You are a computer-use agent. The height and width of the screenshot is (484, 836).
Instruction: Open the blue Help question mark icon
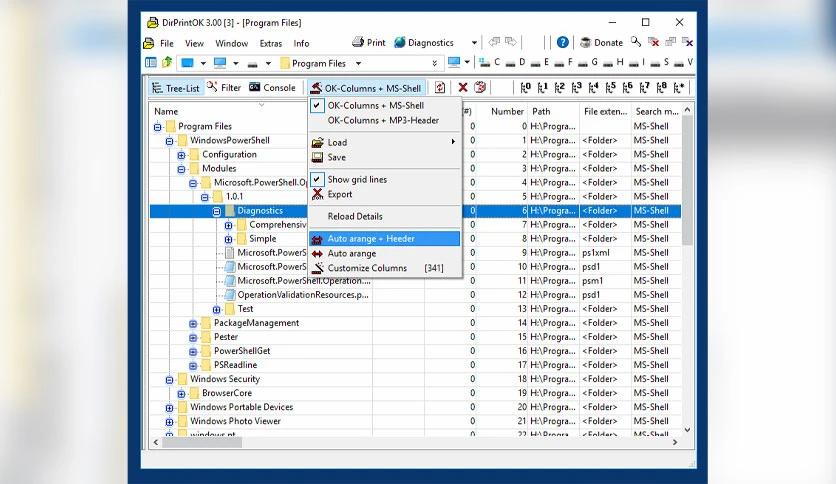coord(562,42)
